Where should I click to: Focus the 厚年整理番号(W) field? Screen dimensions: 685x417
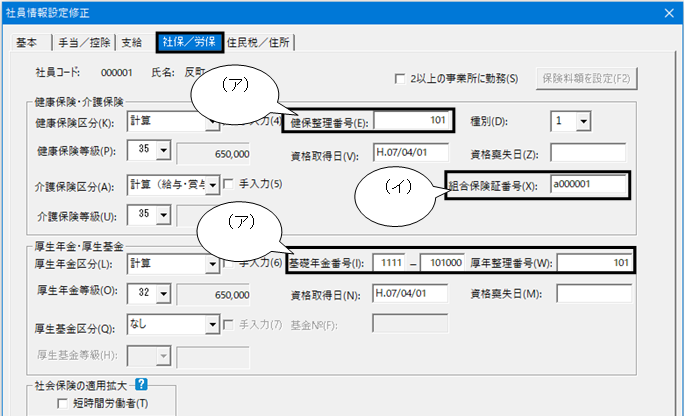pyautogui.click(x=594, y=263)
